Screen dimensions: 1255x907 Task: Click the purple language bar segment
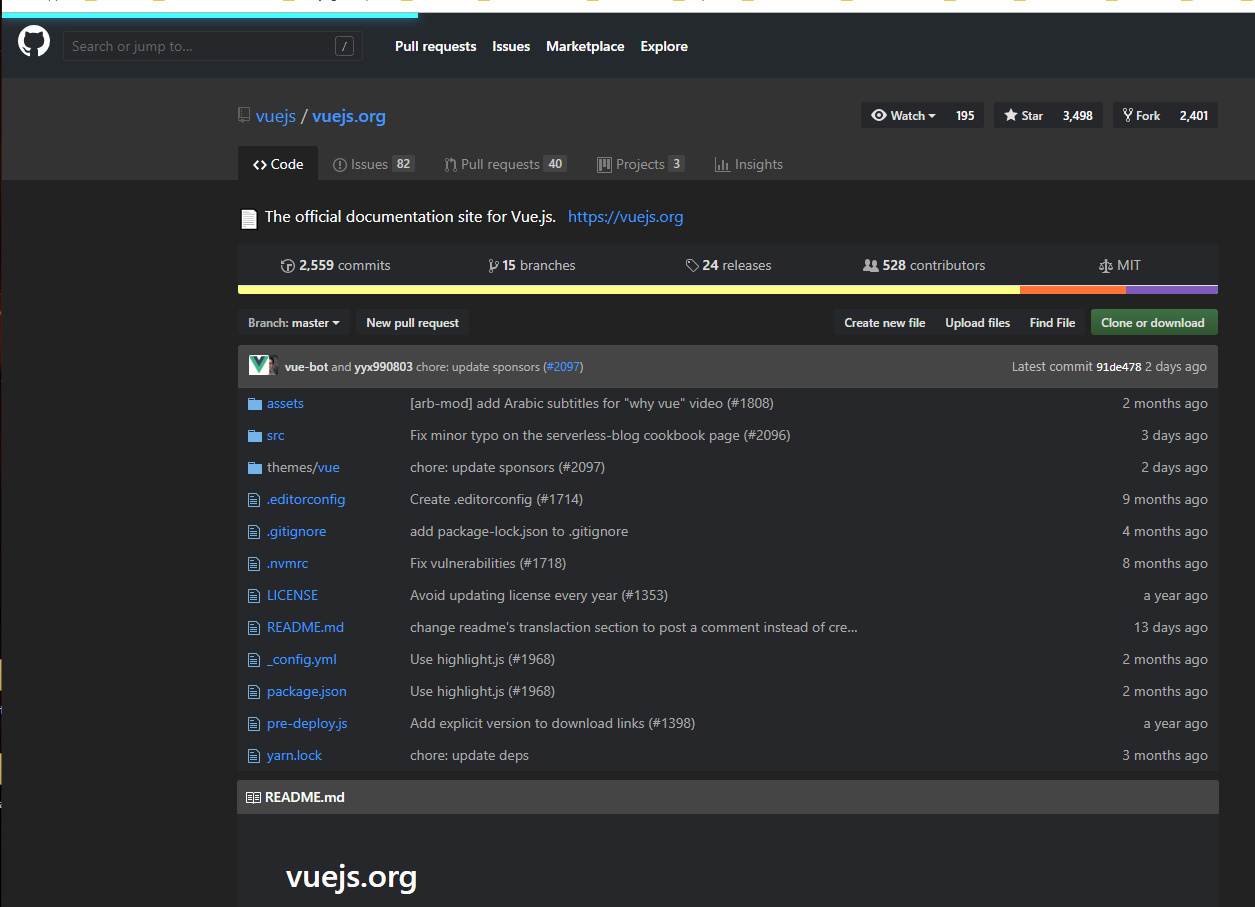(x=1172, y=289)
